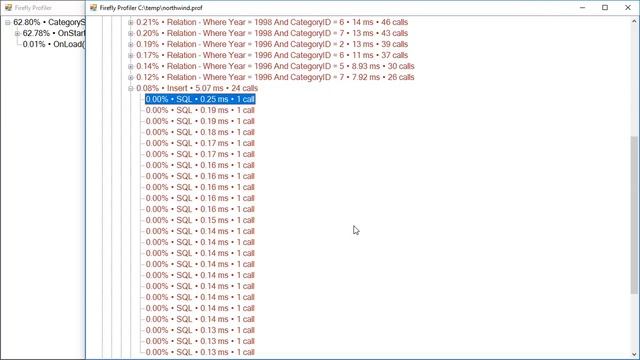Screen dimensions: 640x360
Task: Collapse the 62.80% CategoryS node in background window
Action: pyautogui.click(x=8, y=22)
